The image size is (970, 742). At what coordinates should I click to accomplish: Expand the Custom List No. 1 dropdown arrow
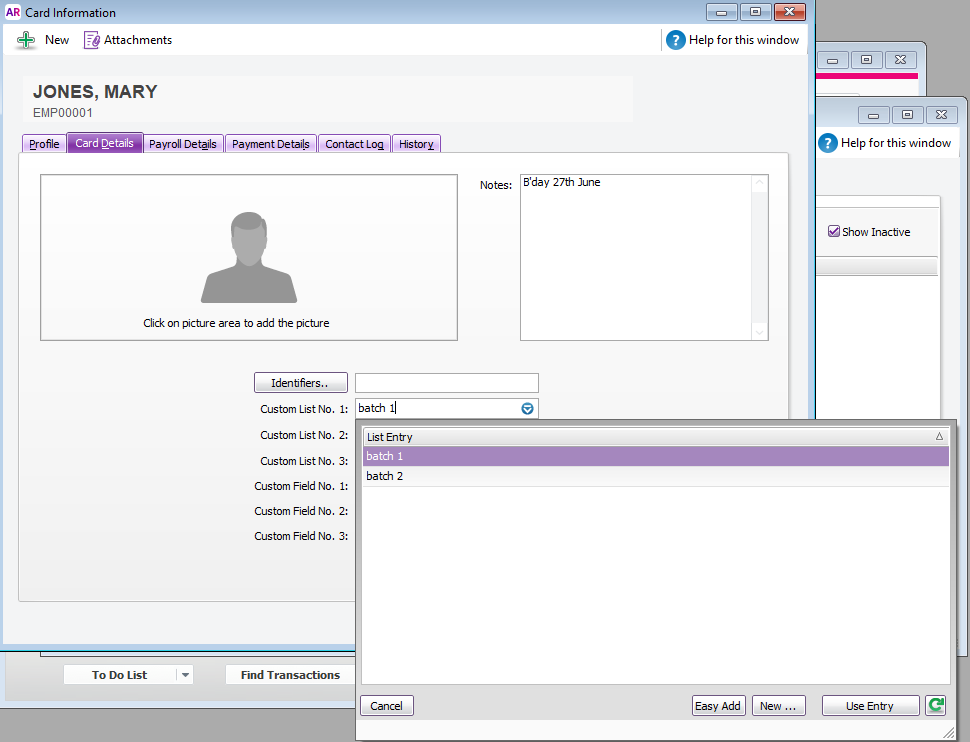[x=527, y=408]
